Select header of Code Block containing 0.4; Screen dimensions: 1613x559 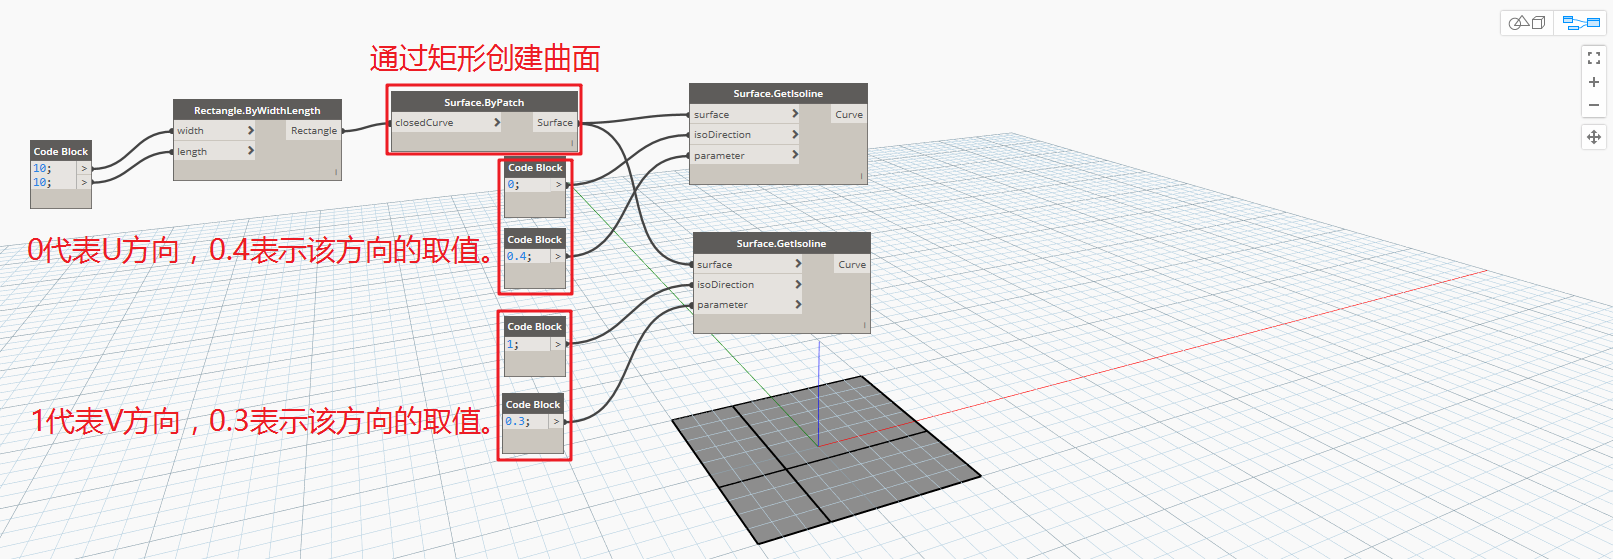click(x=535, y=239)
